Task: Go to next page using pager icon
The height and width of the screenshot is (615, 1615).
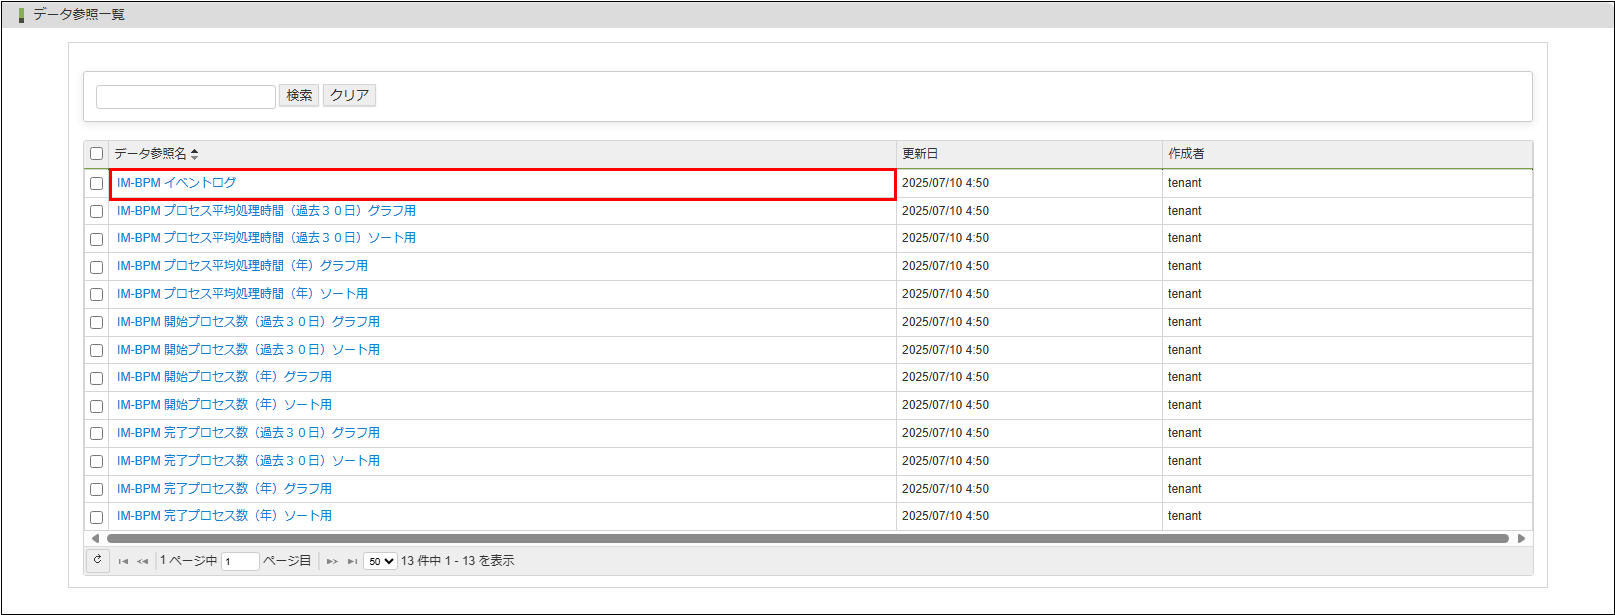Action: pyautogui.click(x=332, y=561)
